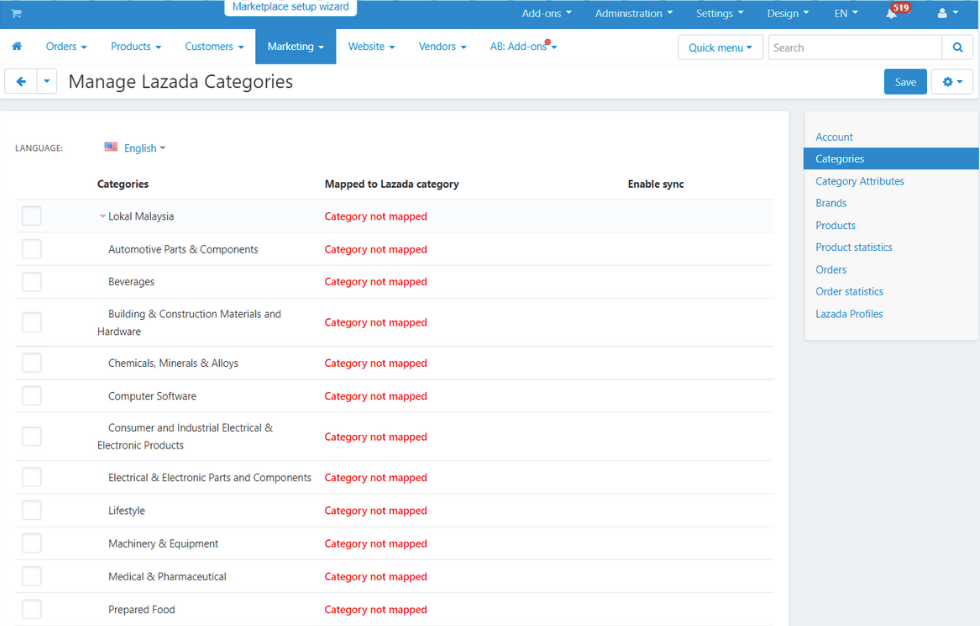Click Category not mapped for Computer Software

(x=376, y=396)
